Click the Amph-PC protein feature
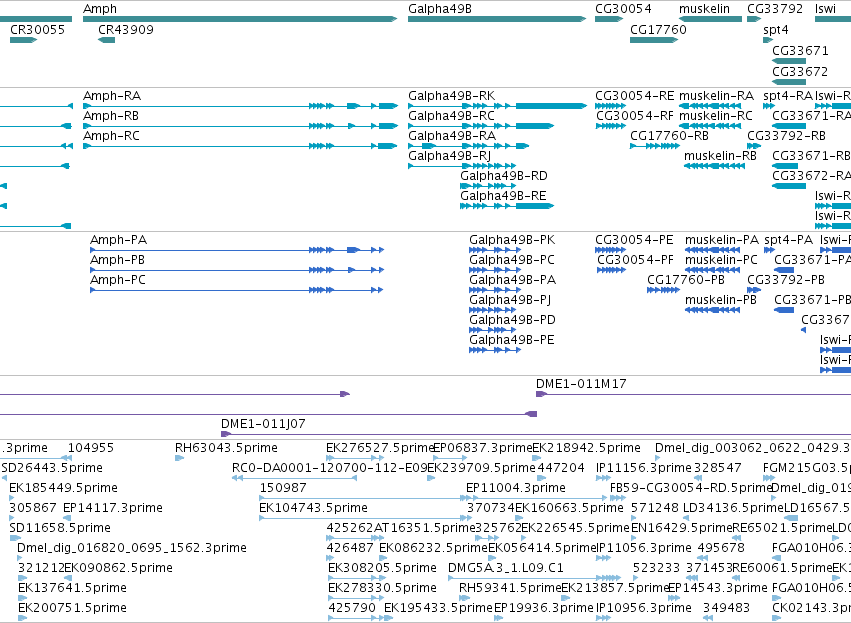The height and width of the screenshot is (623, 851). pyautogui.click(x=237, y=290)
